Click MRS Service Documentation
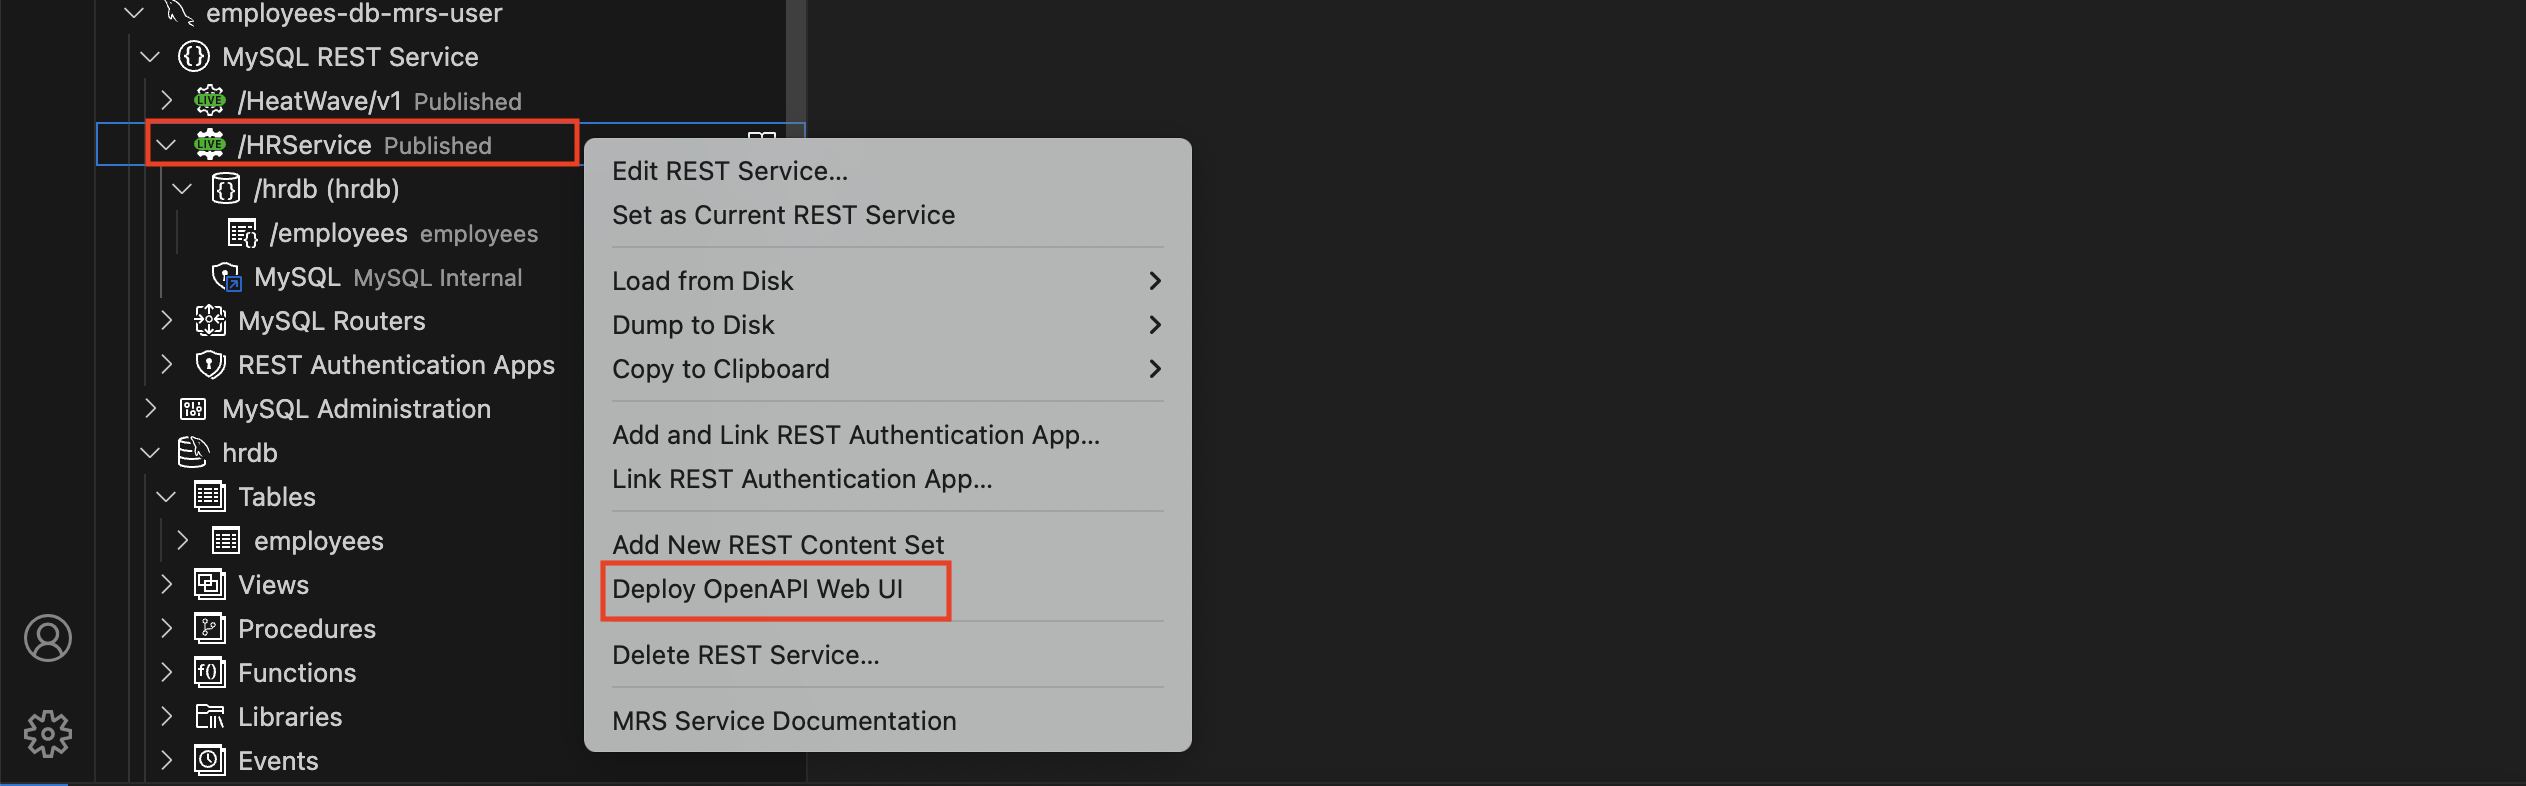Viewport: 2526px width, 786px height. (783, 720)
